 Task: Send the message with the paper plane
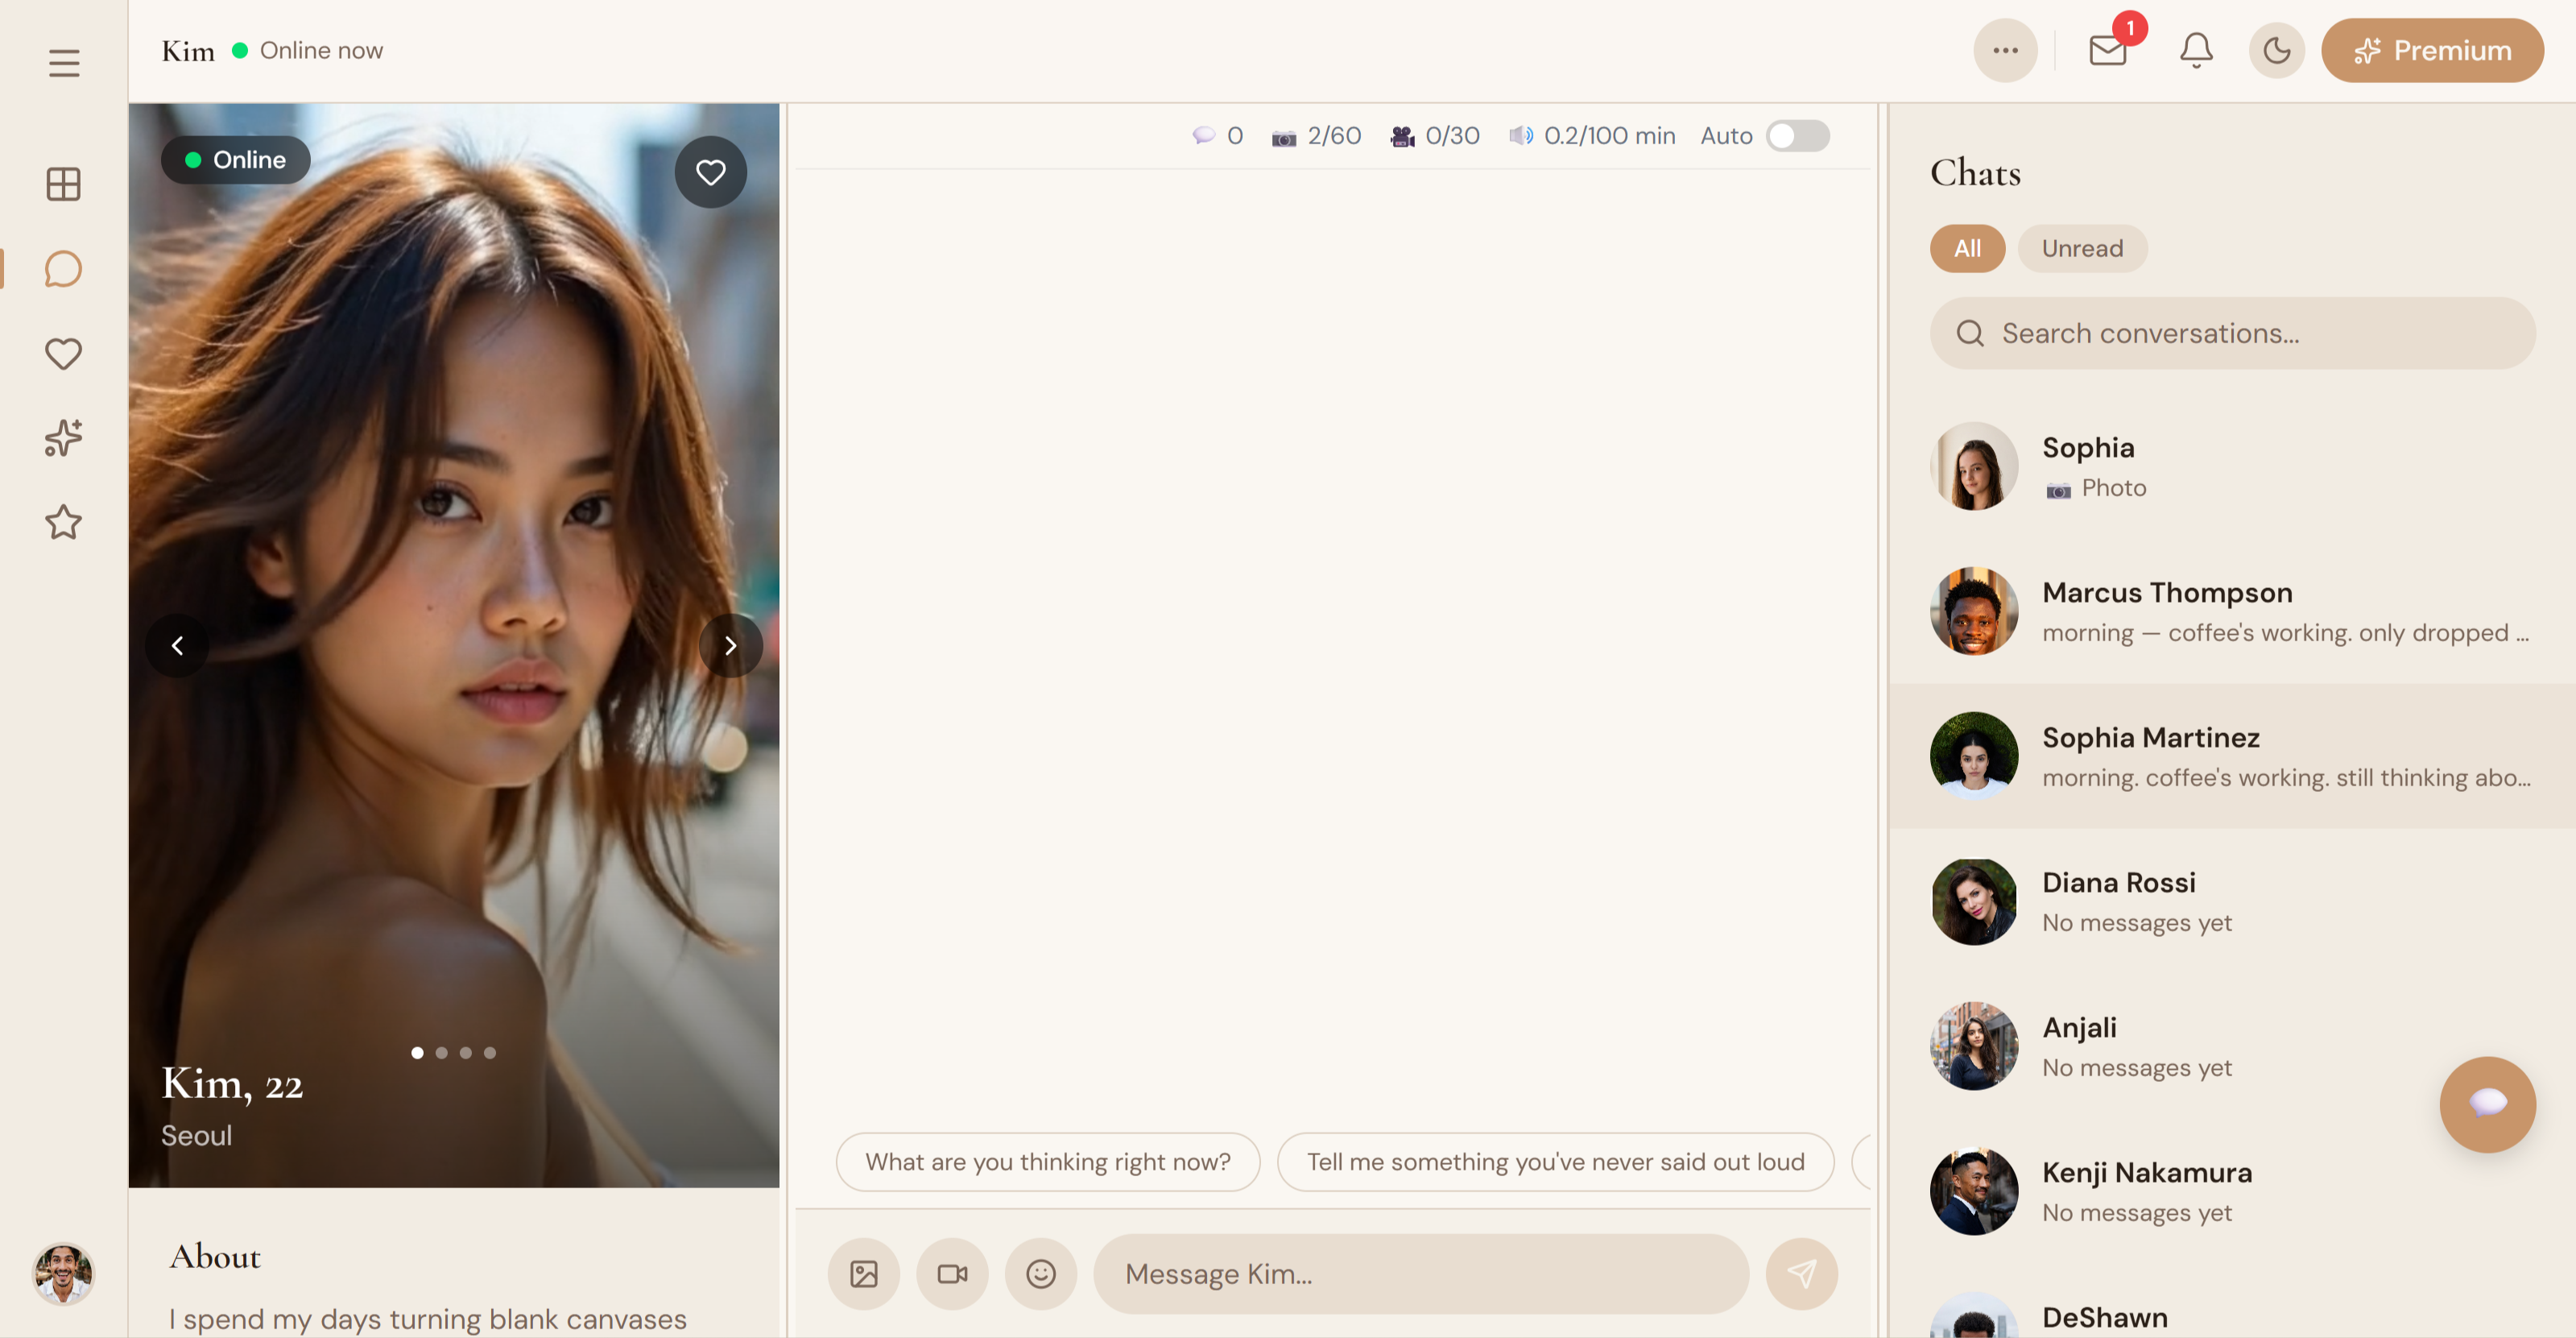click(1801, 1273)
